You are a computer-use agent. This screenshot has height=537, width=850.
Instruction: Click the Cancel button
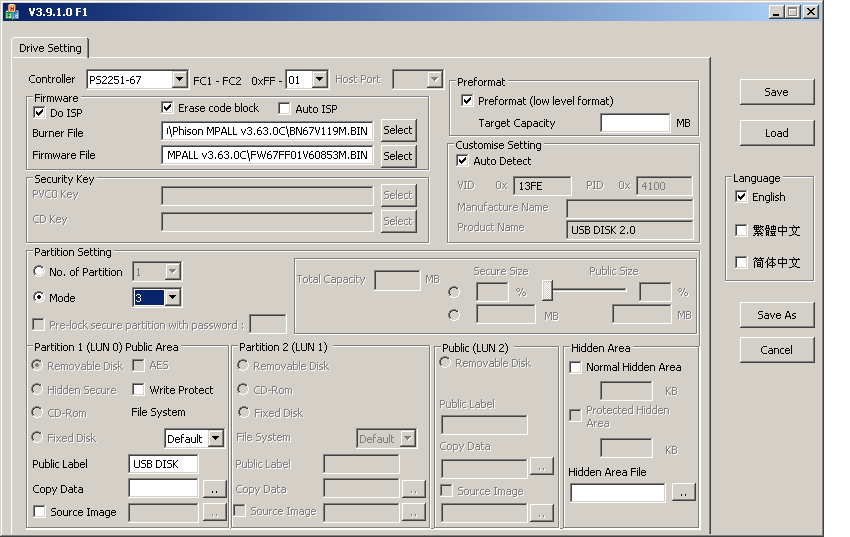(777, 350)
